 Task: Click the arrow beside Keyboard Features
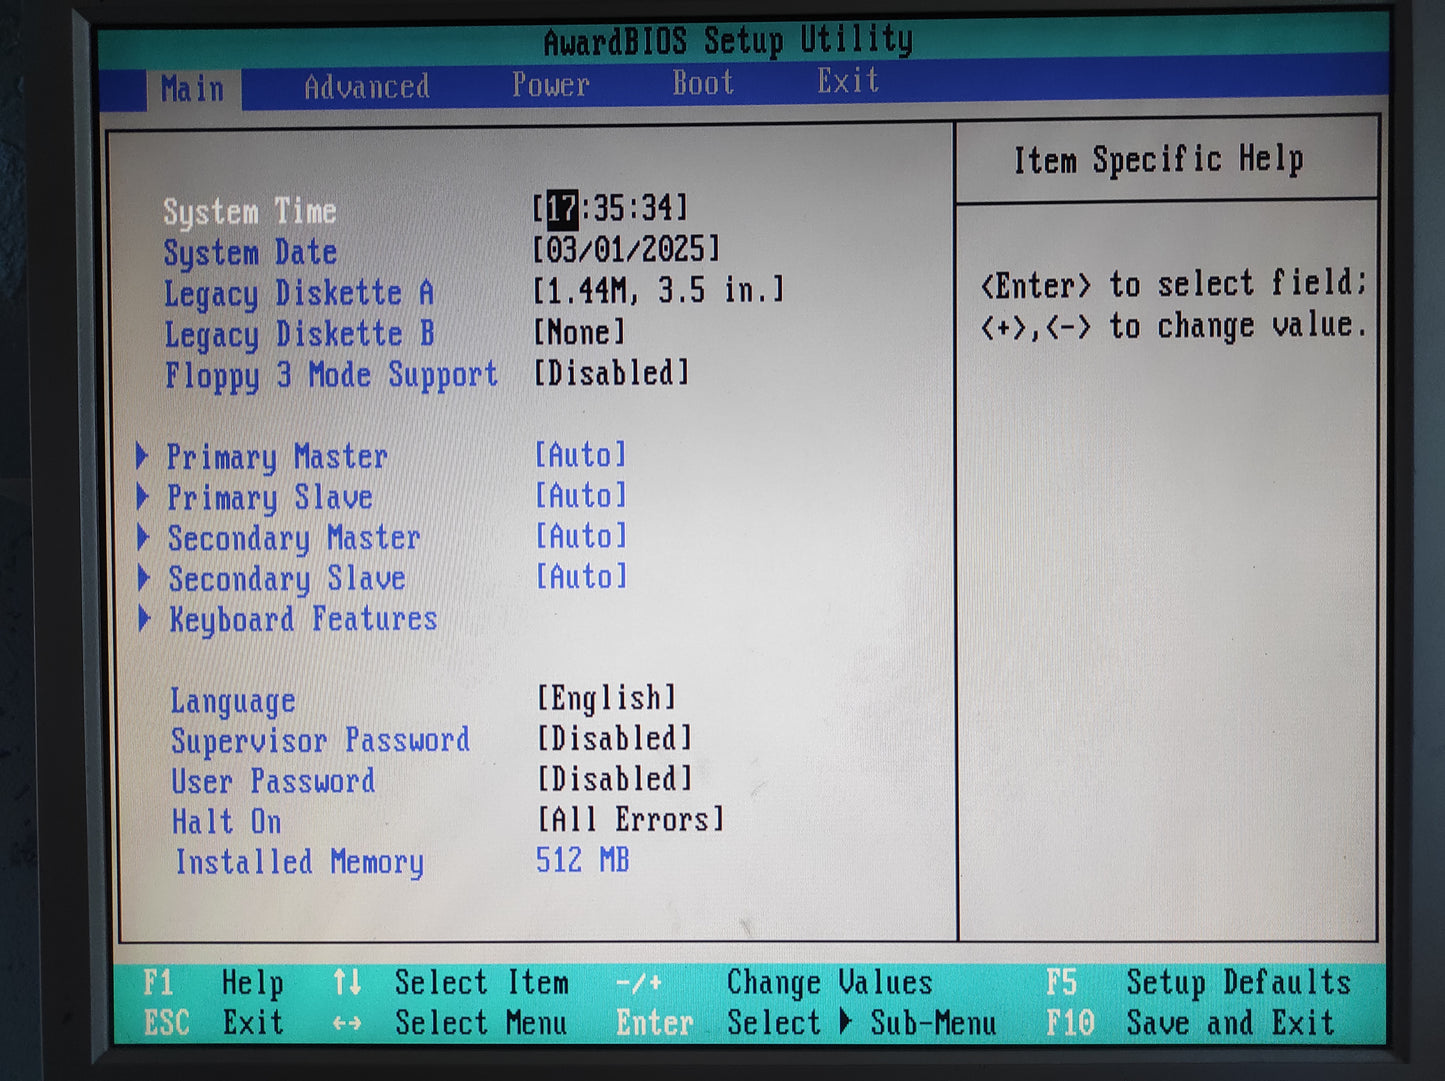(x=144, y=619)
